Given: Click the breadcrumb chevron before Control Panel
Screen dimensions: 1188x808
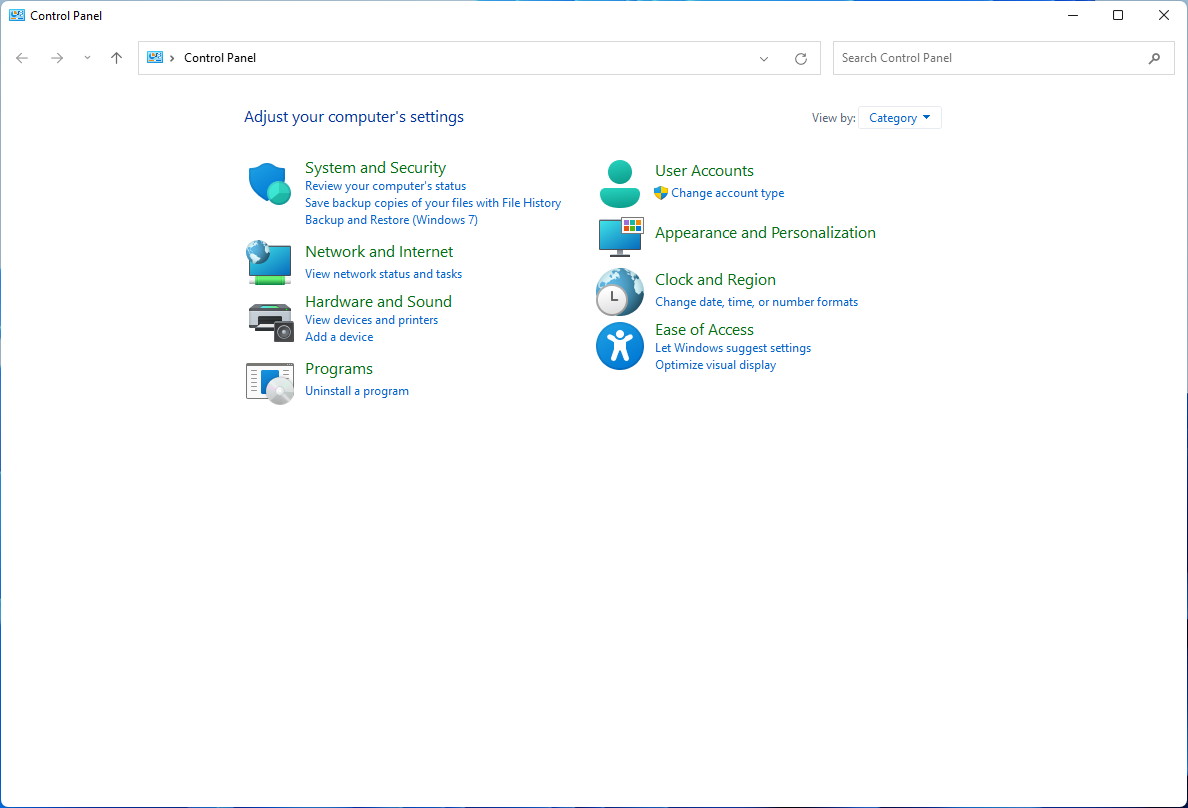Looking at the screenshot, I should point(172,58).
